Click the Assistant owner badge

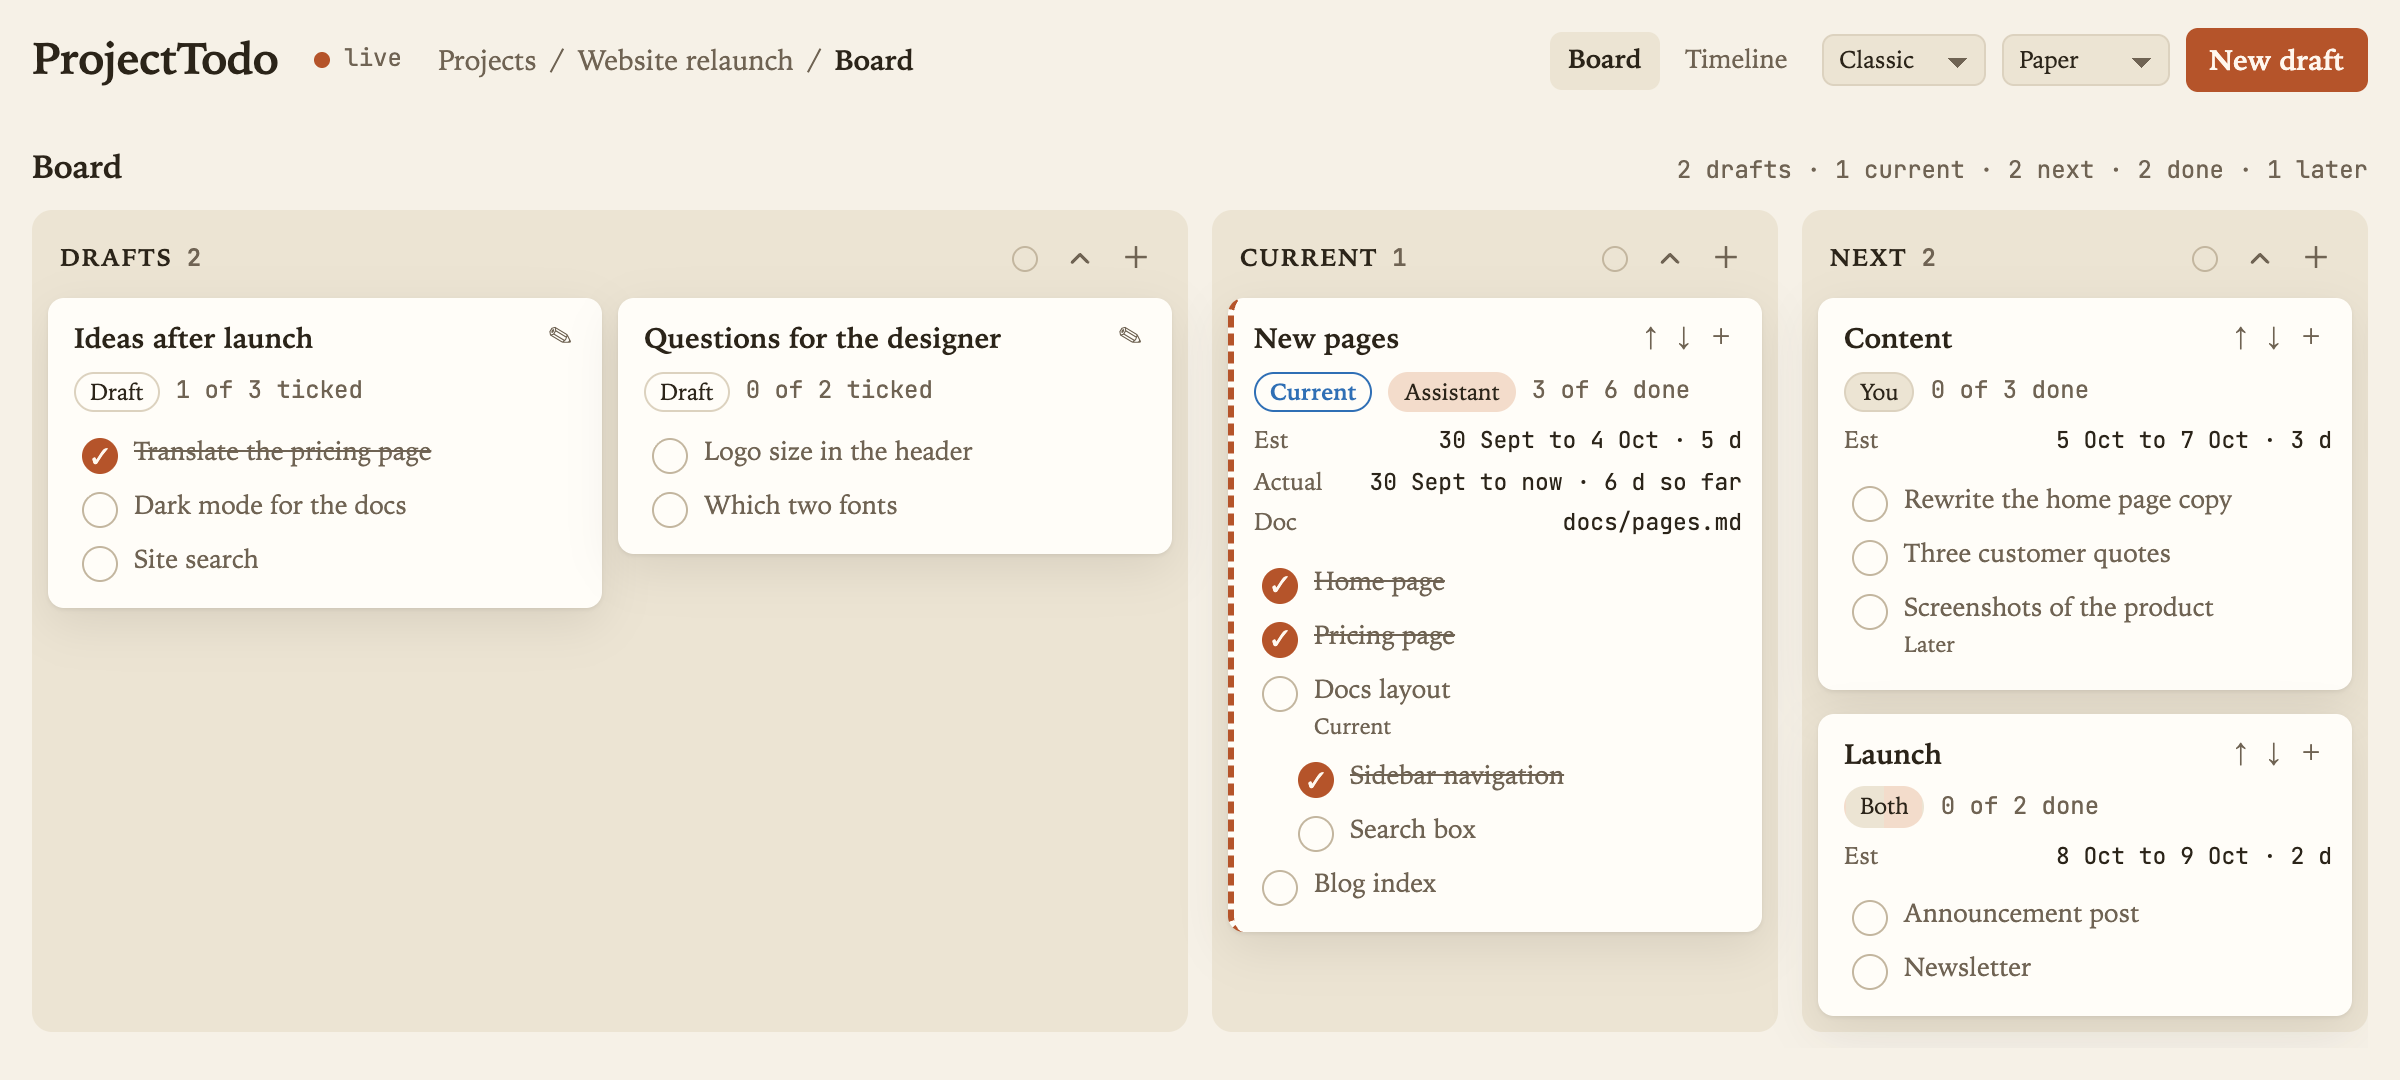(1451, 392)
